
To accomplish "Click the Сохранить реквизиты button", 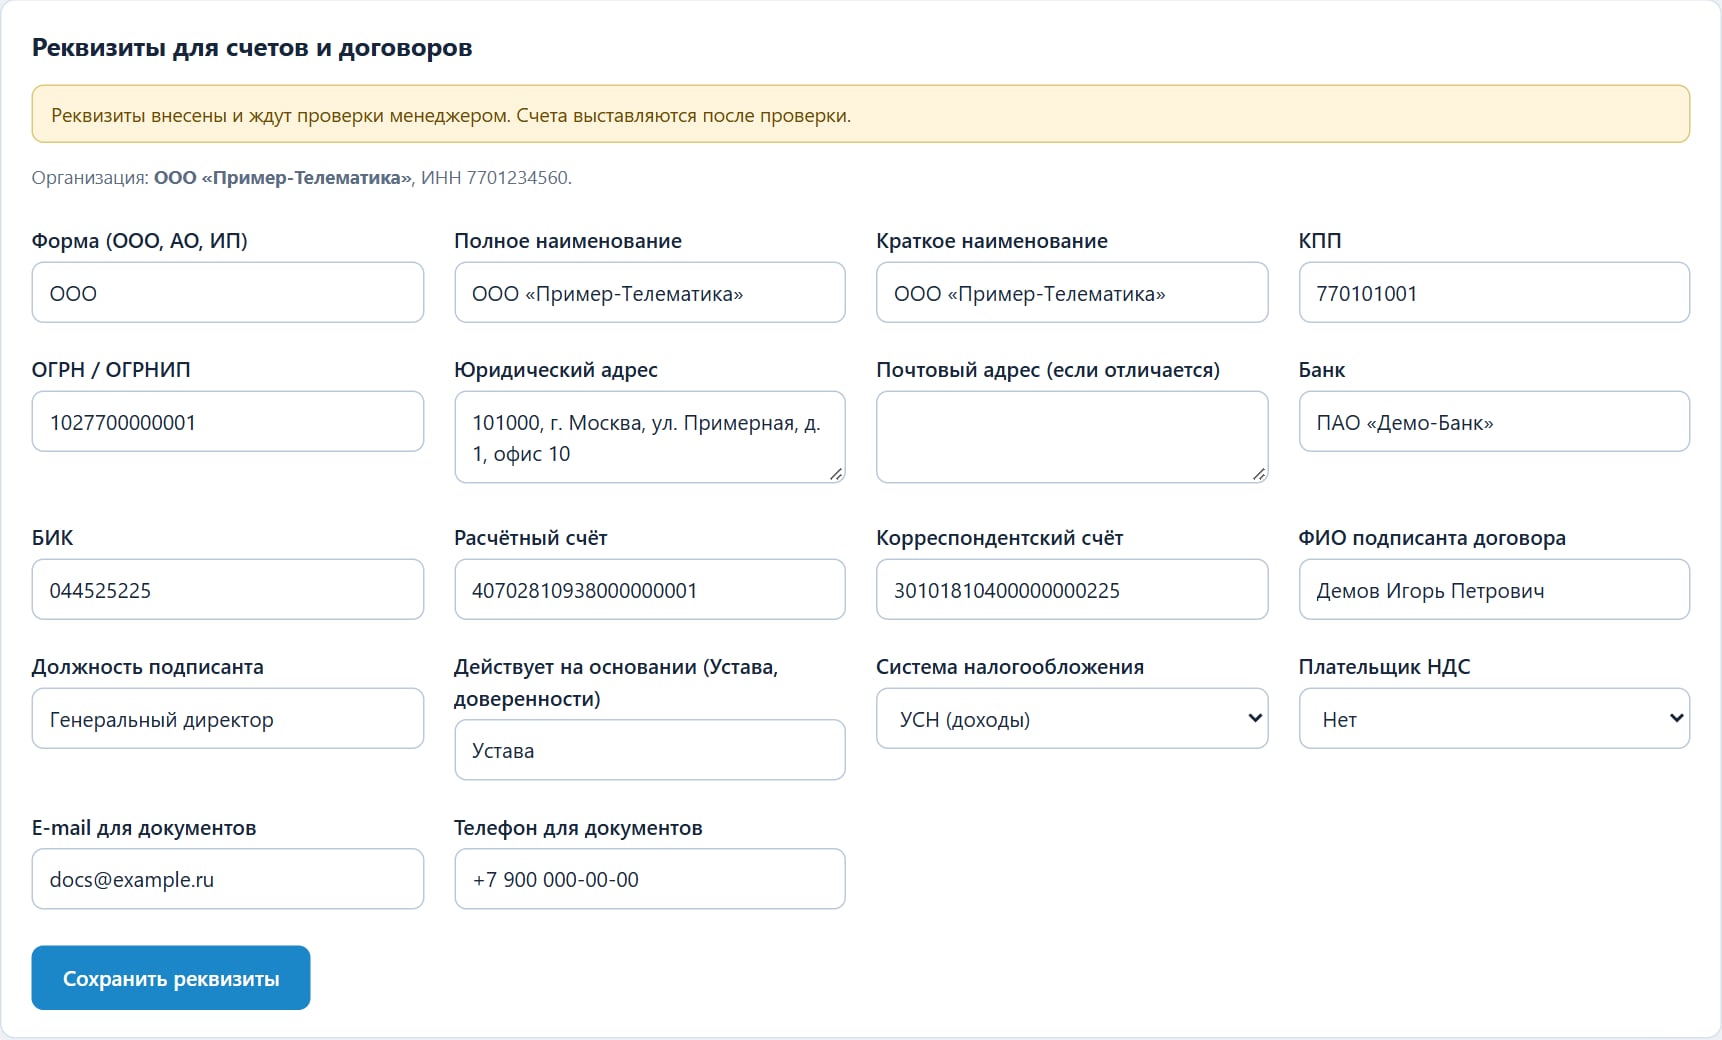I will (x=171, y=978).
